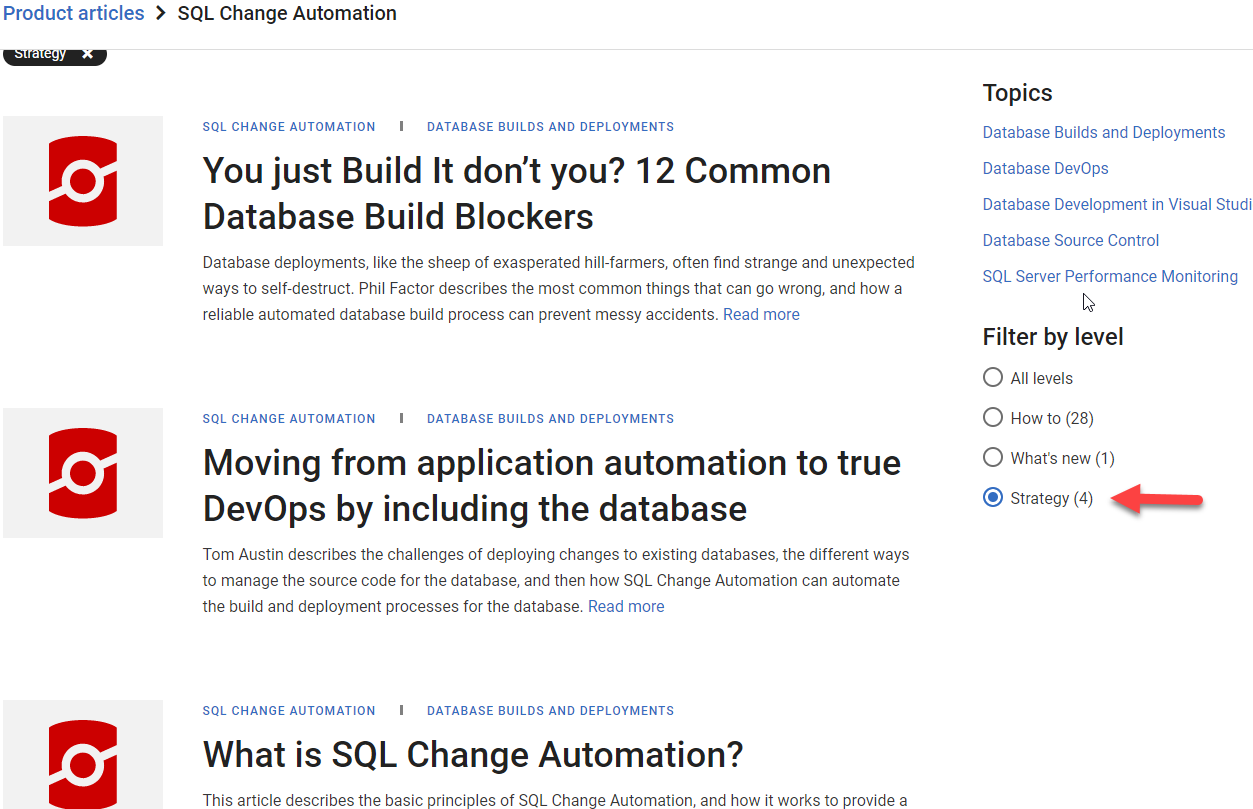Click the database icon beside Build Blockers article
Viewport: 1253px width, 809px height.
pos(83,181)
